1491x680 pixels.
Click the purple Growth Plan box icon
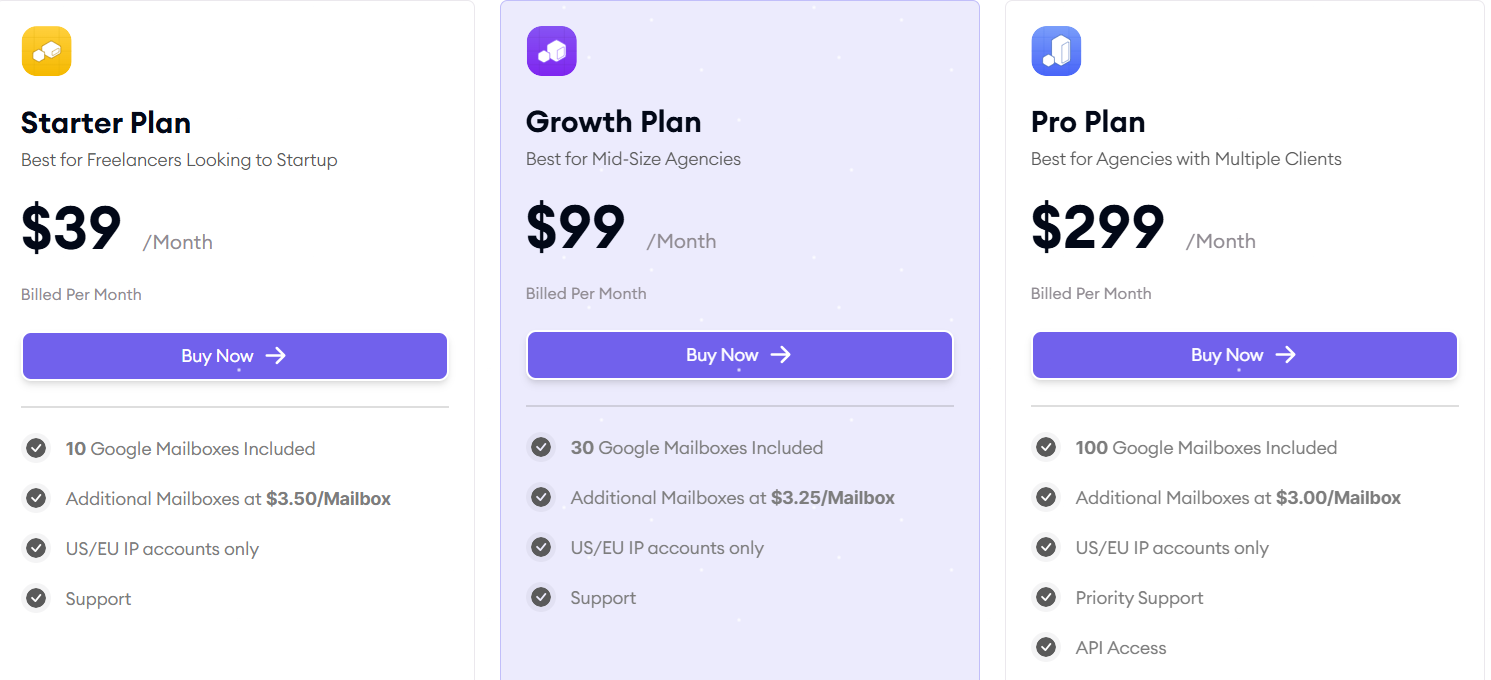coord(551,51)
